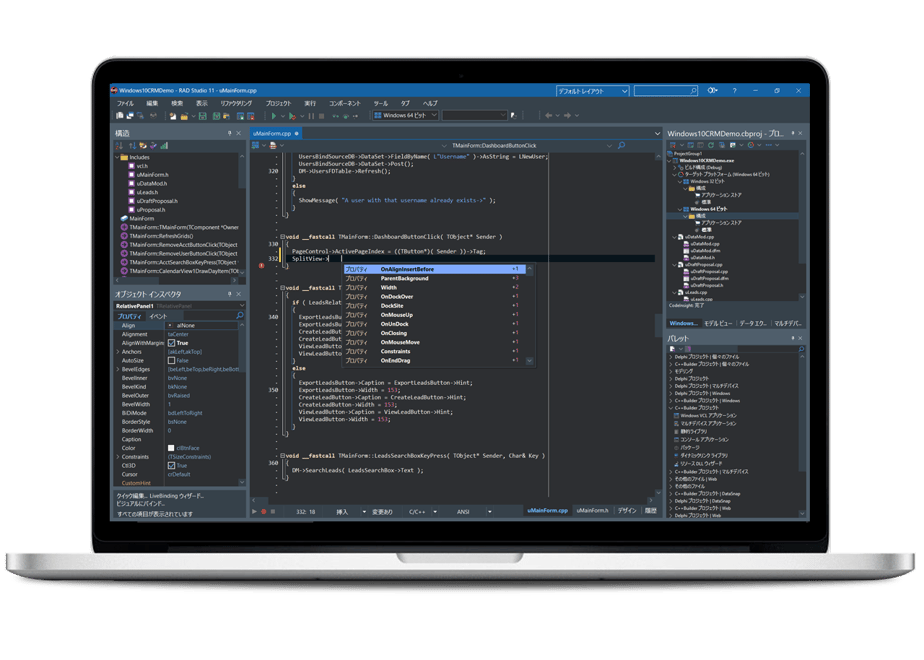Run the project with the green play icon
This screenshot has height=660, width=924.
click(x=273, y=115)
